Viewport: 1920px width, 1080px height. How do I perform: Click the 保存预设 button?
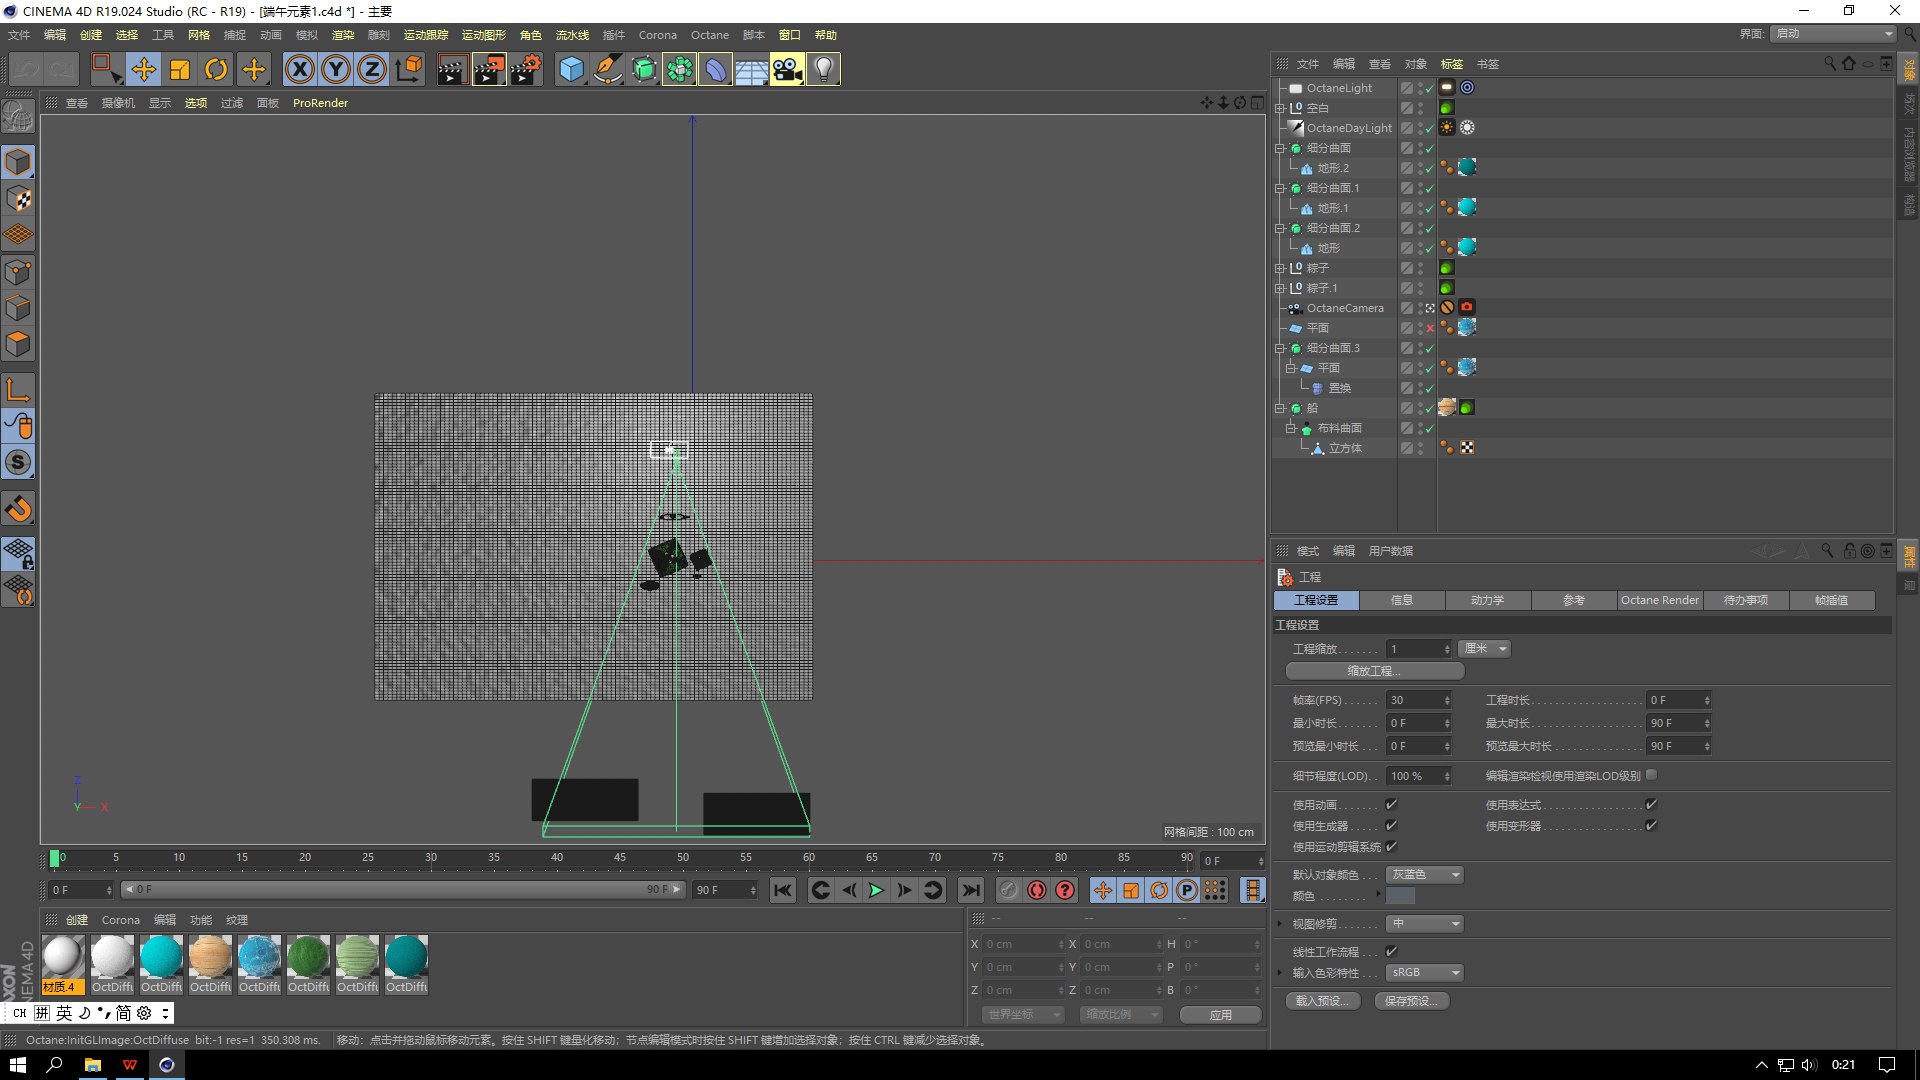(1411, 1001)
